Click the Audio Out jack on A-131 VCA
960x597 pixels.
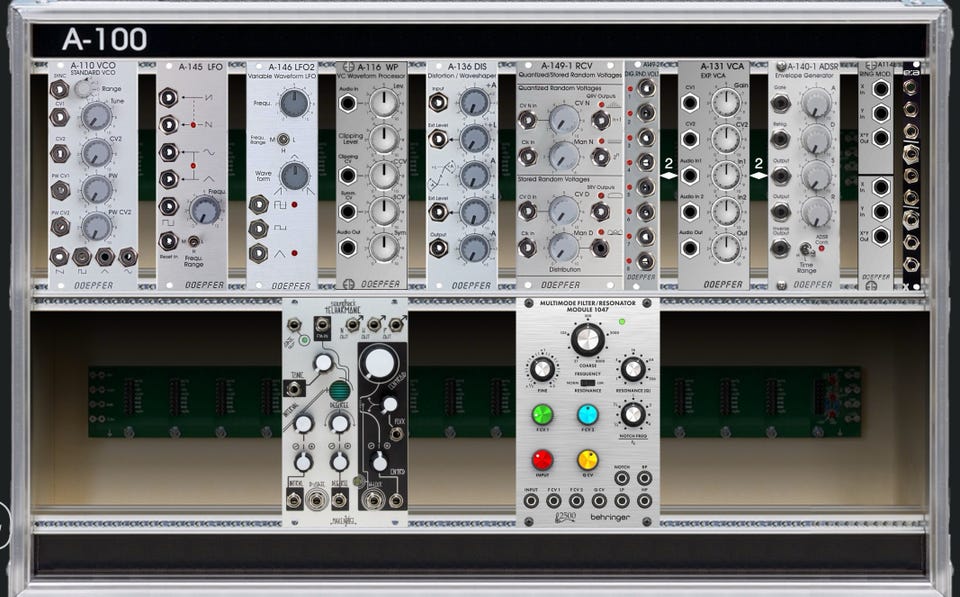[689, 248]
